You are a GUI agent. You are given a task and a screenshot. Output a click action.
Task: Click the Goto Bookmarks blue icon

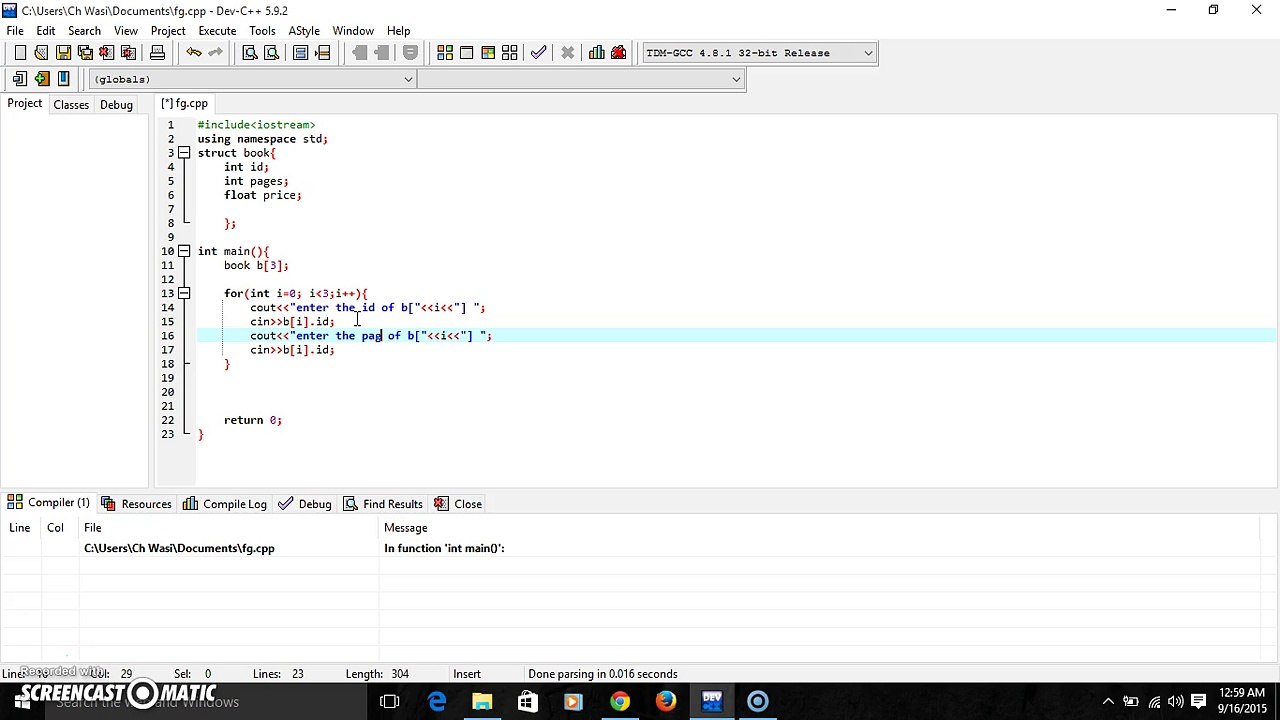pyautogui.click(x=63, y=79)
